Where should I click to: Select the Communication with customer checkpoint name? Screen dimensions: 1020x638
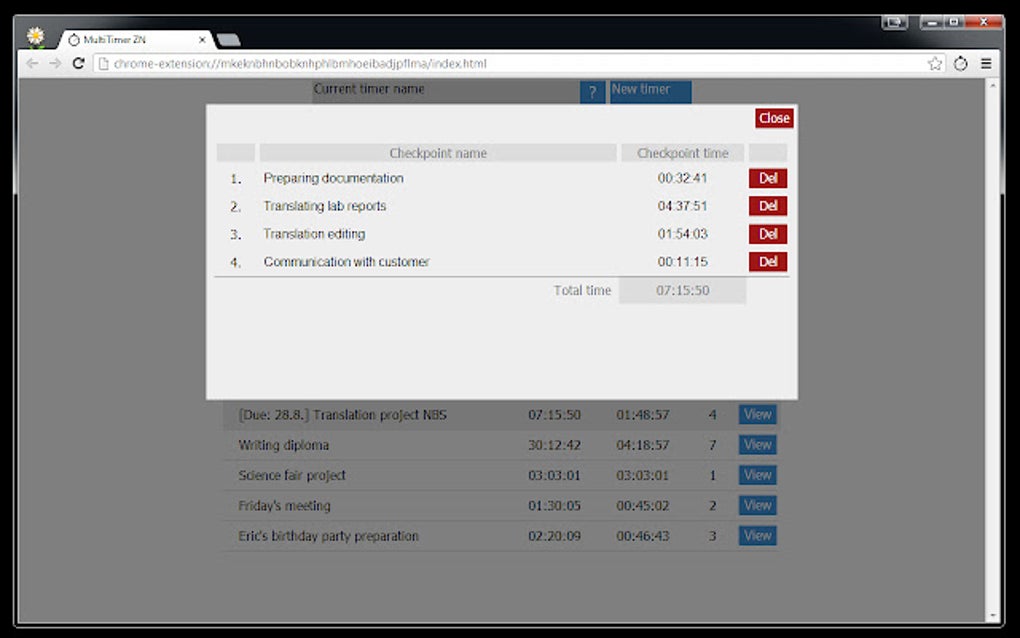[346, 261]
